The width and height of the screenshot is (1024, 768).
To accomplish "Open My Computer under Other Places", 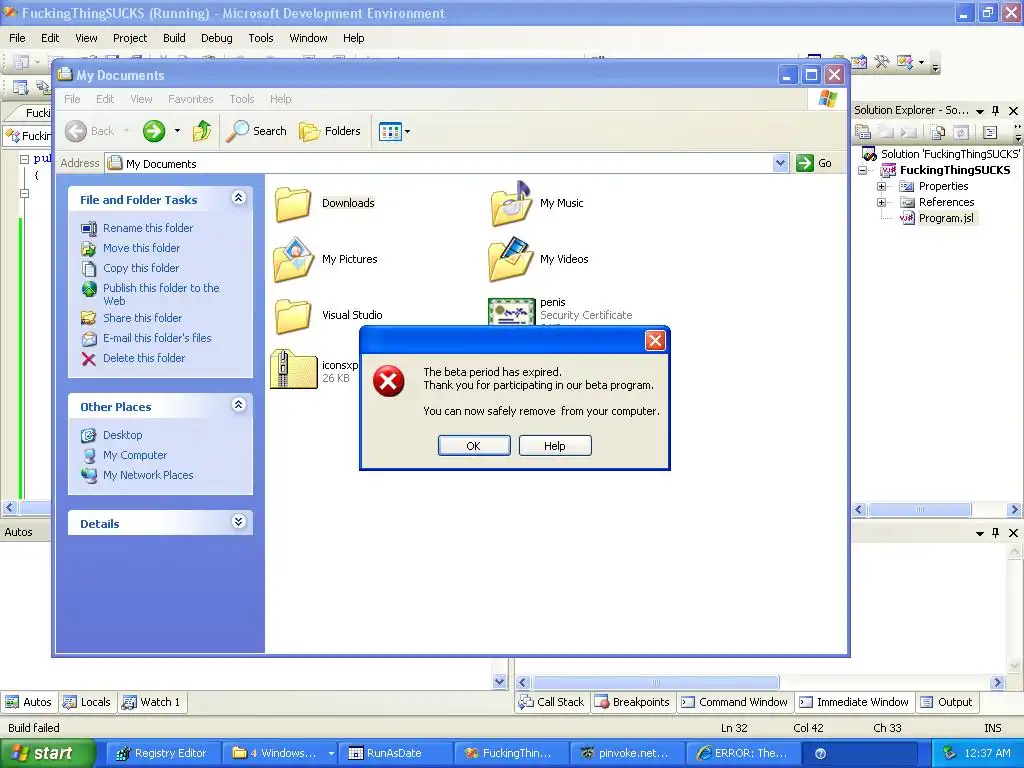I will pos(135,455).
